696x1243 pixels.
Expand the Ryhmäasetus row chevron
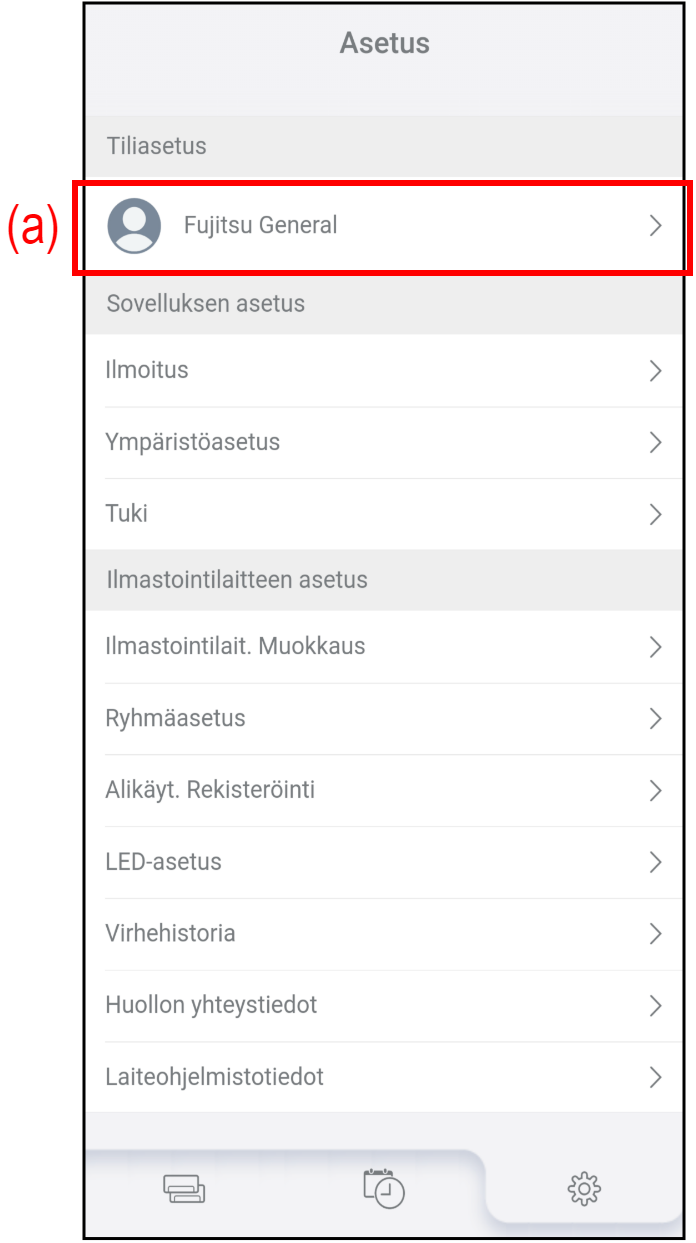pos(656,718)
